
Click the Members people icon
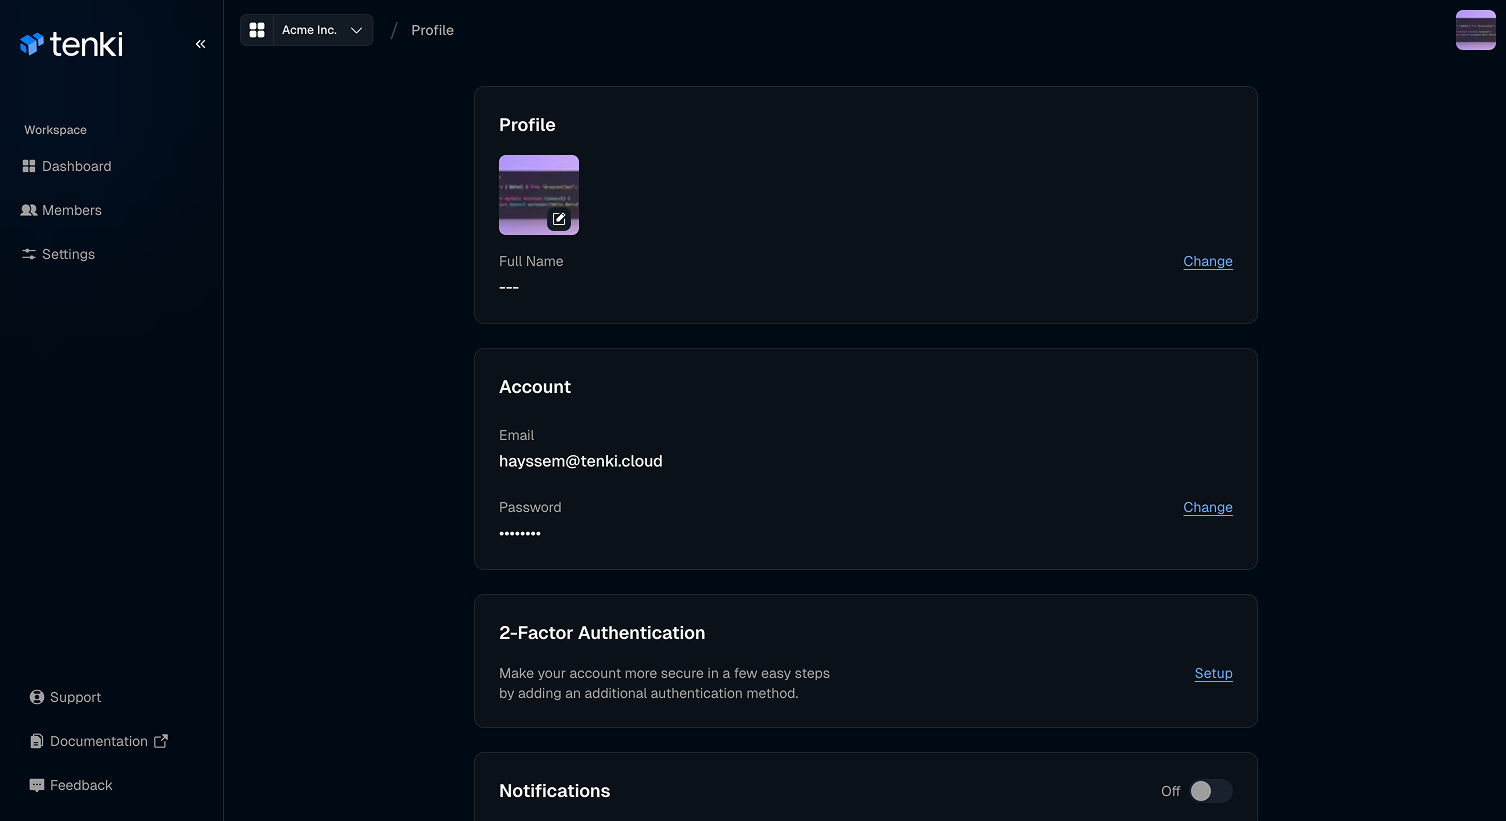[x=28, y=210]
